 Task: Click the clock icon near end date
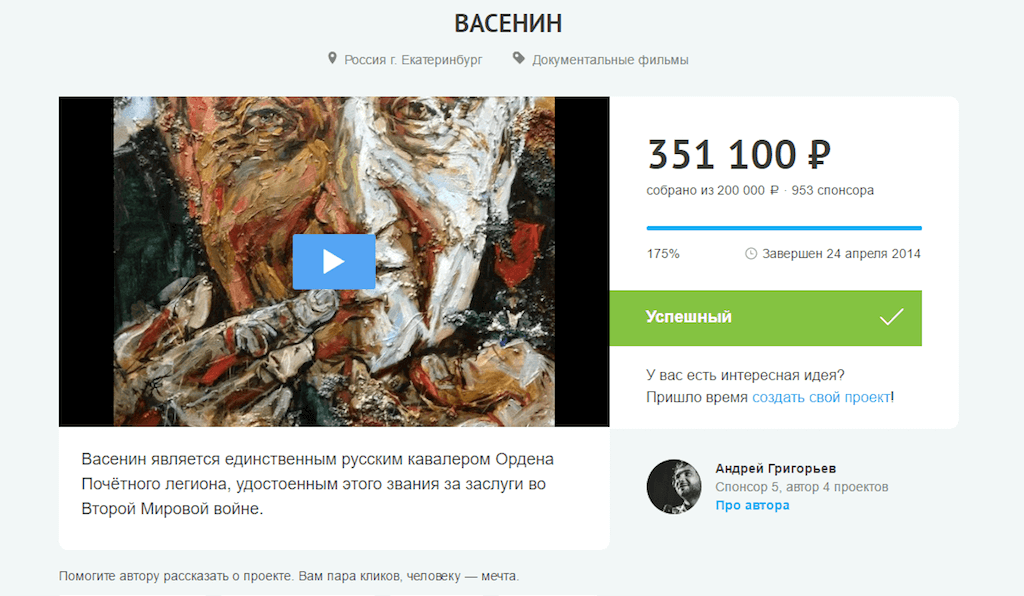coord(751,253)
